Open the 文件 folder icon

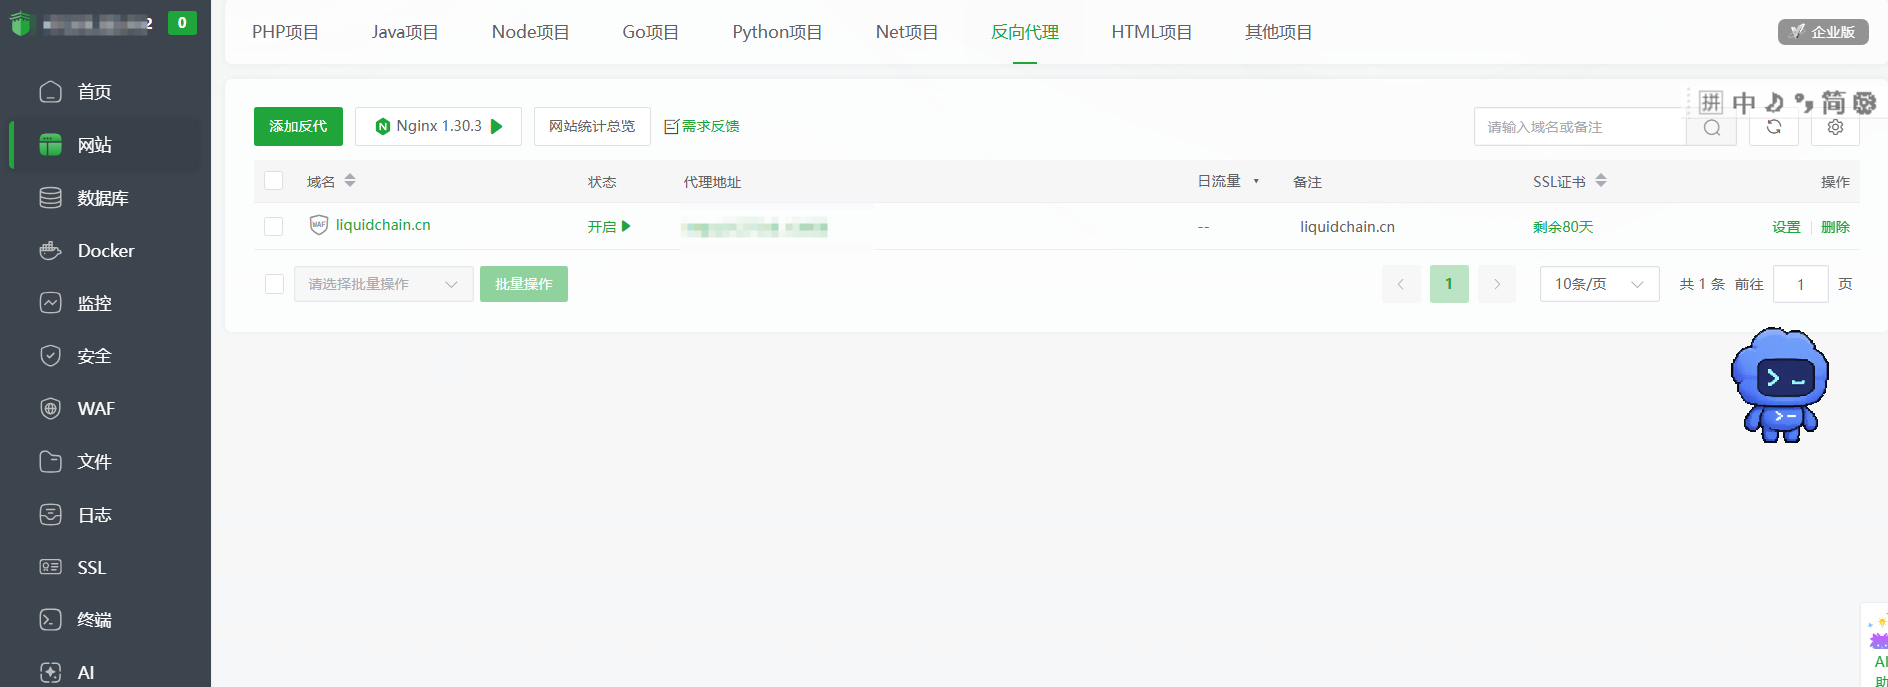50,462
